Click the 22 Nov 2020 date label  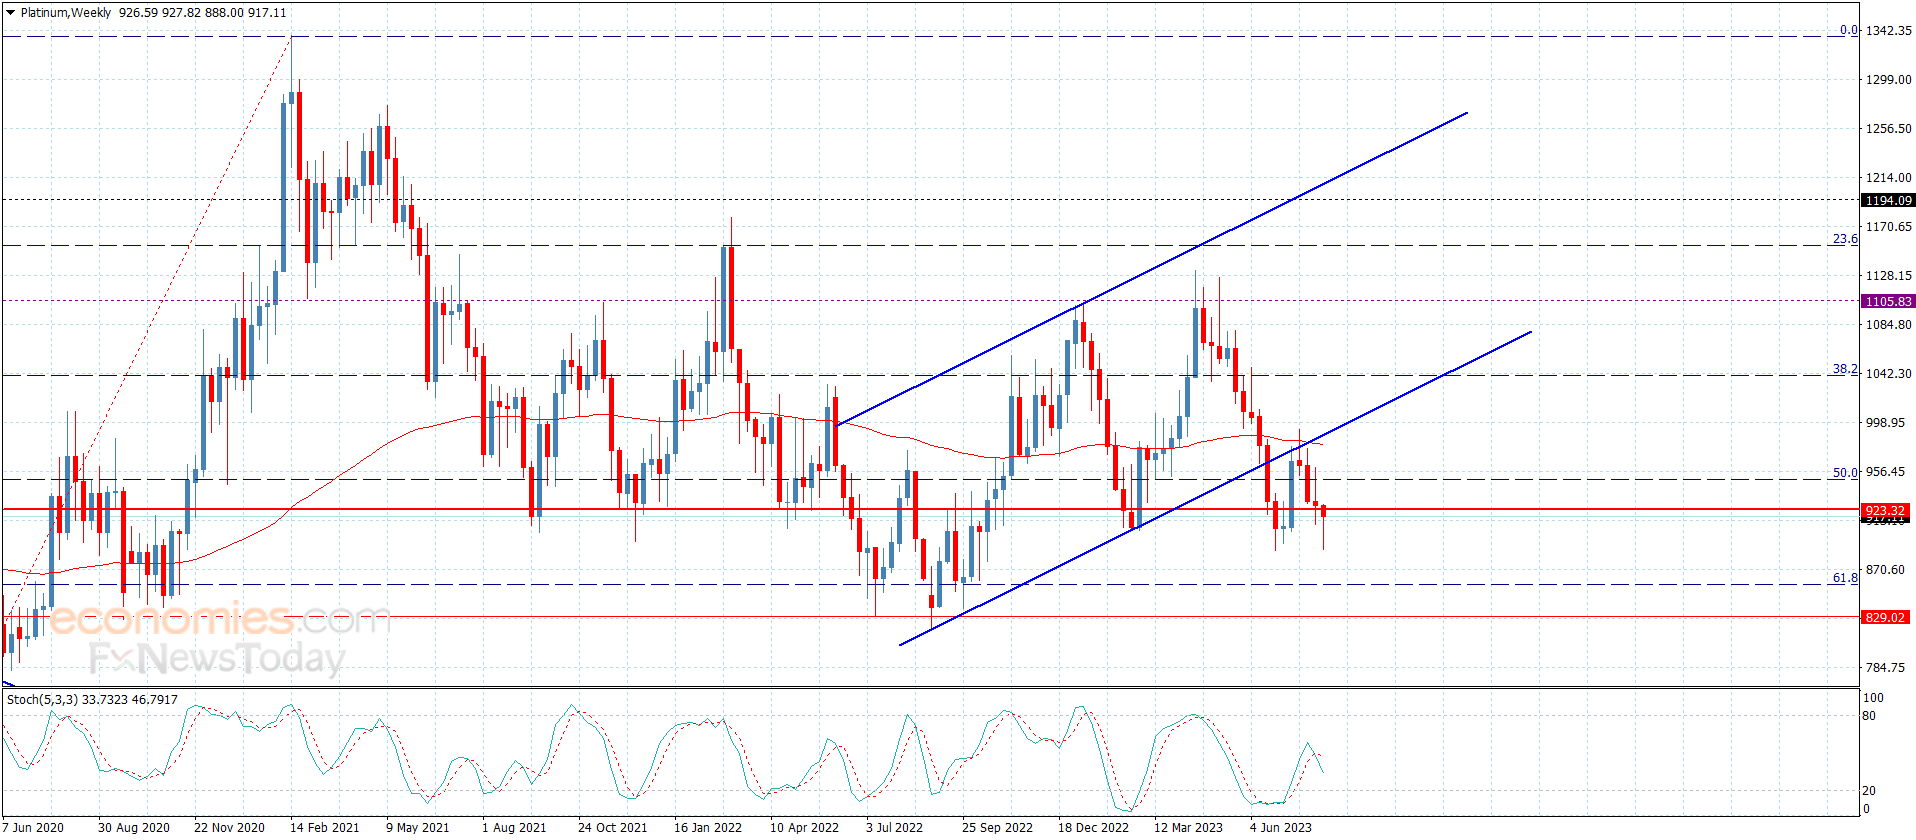pos(229,827)
